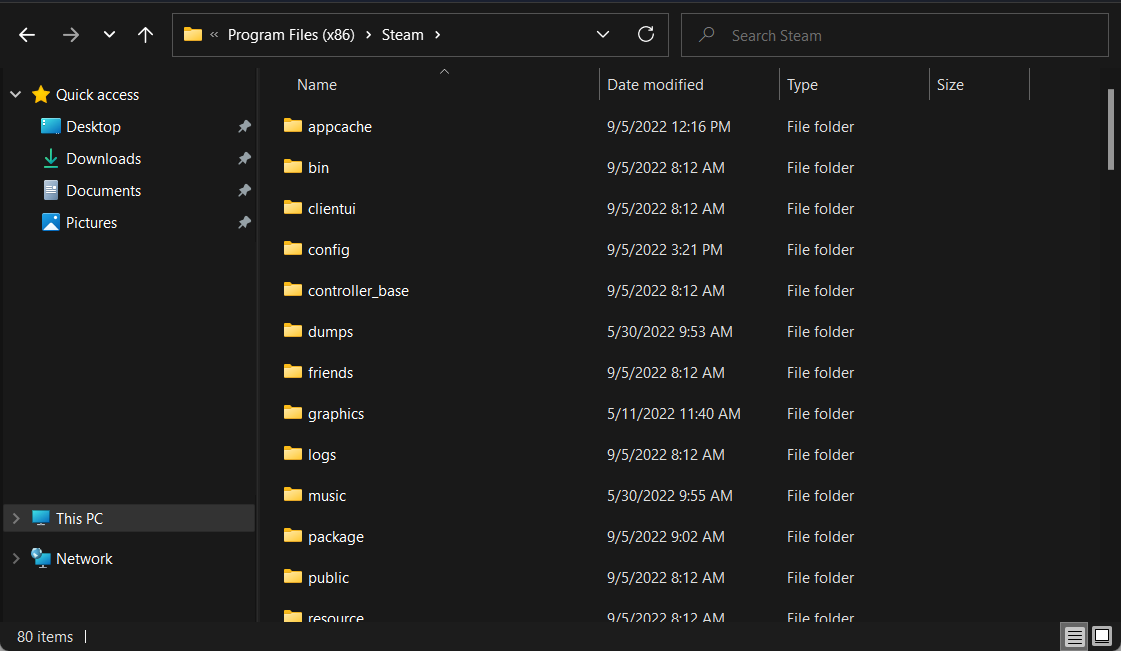Click the graphics folder name
The image size is (1121, 651).
pyautogui.click(x=336, y=414)
